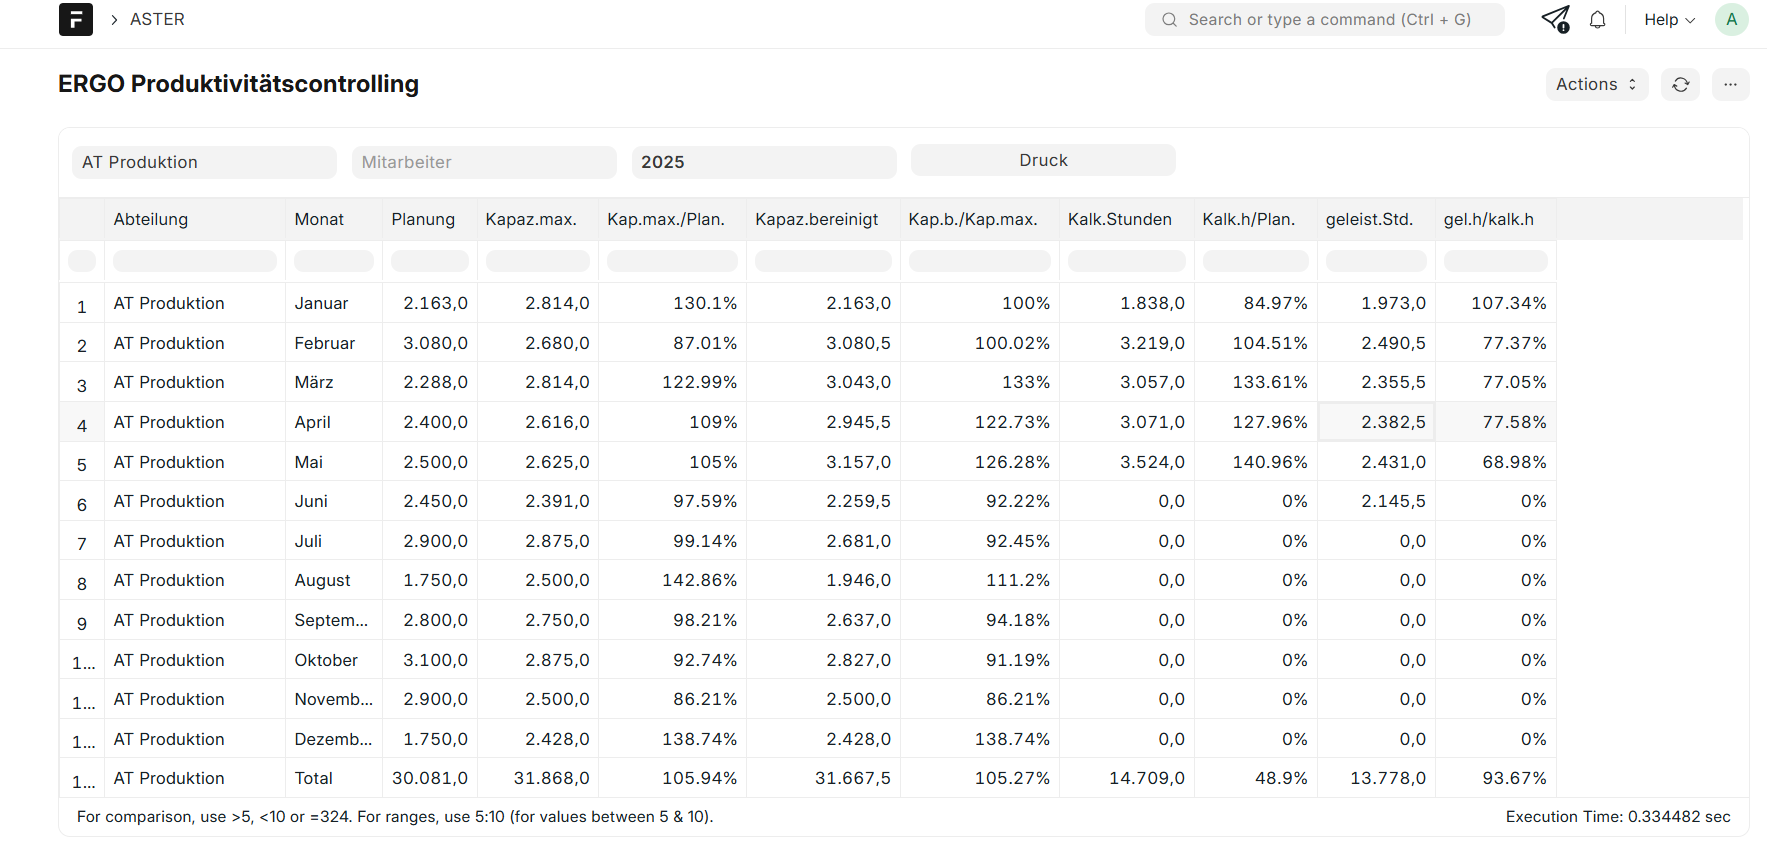The width and height of the screenshot is (1767, 853).
Task: Click the Monat column filter box
Action: pyautogui.click(x=333, y=261)
